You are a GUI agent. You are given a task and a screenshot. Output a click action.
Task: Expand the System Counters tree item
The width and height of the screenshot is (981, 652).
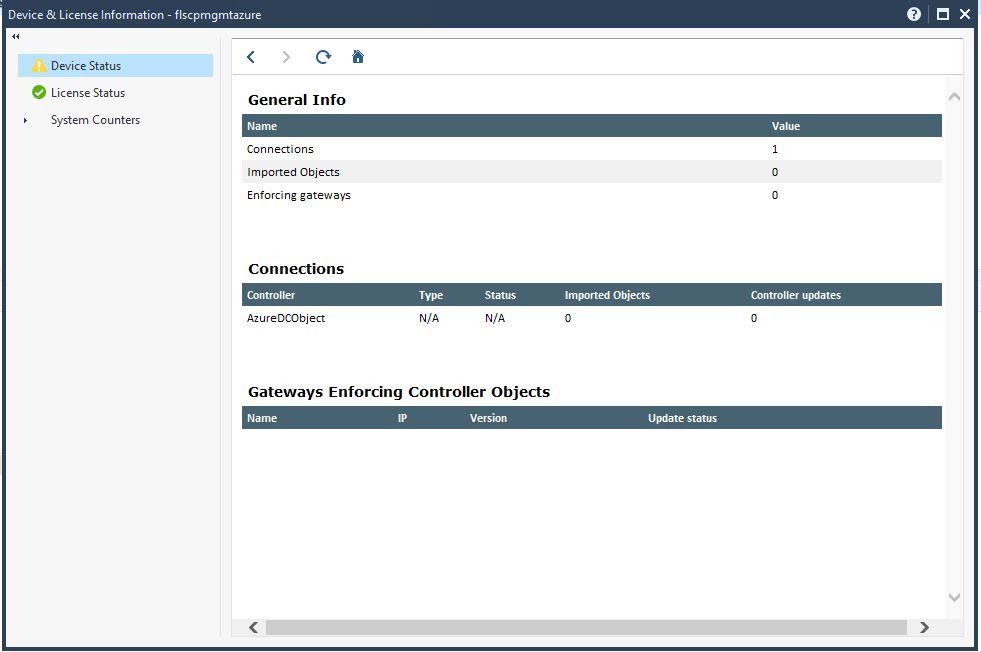[x=25, y=119]
